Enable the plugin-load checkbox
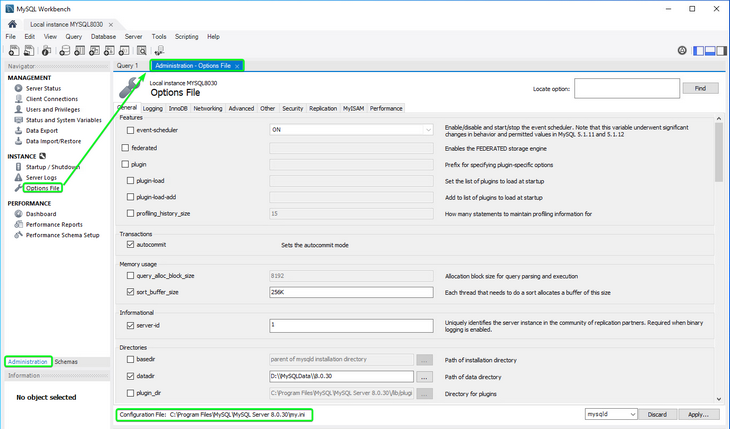730x429 pixels. point(130,181)
